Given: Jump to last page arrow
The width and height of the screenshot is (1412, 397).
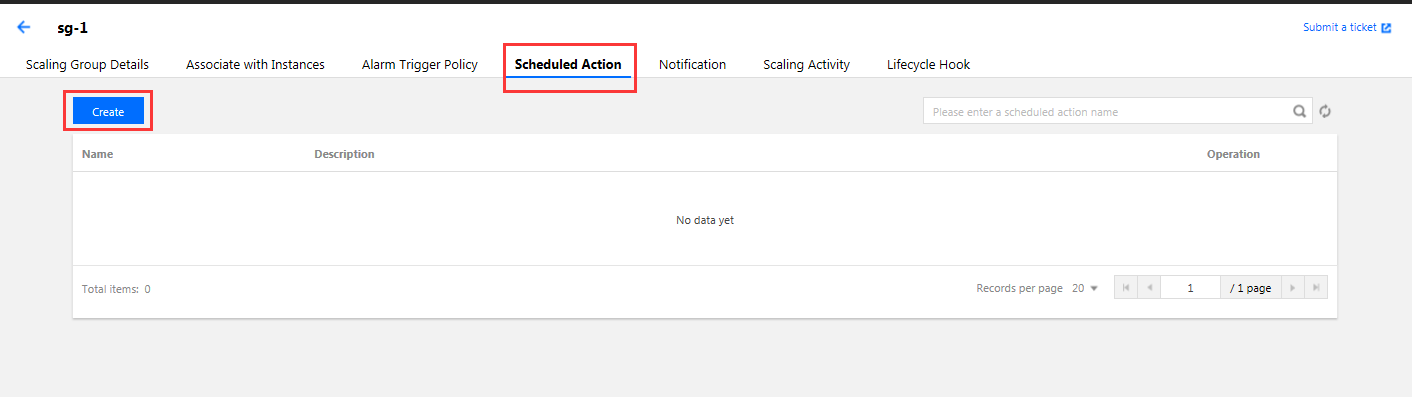Looking at the screenshot, I should point(1317,288).
